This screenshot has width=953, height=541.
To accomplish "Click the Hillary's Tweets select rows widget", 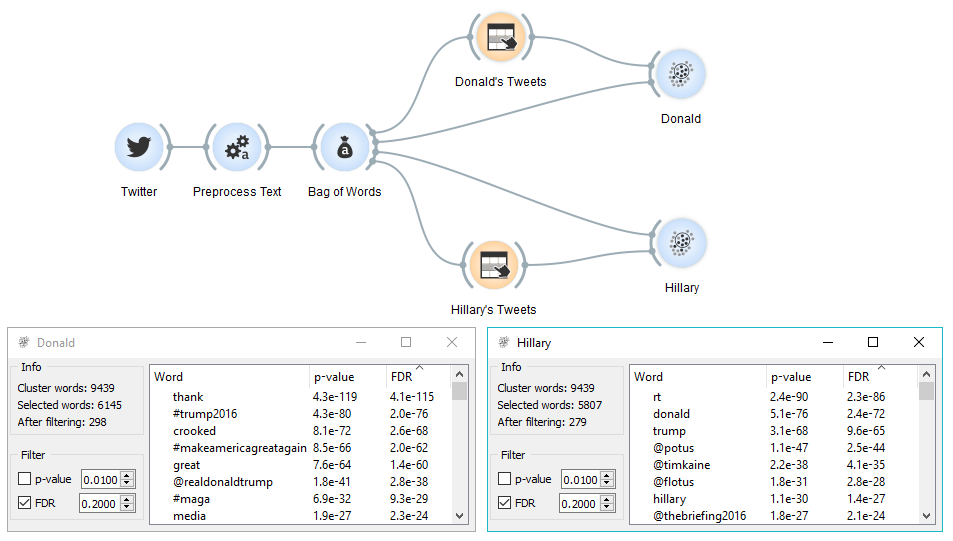I will (x=494, y=265).
